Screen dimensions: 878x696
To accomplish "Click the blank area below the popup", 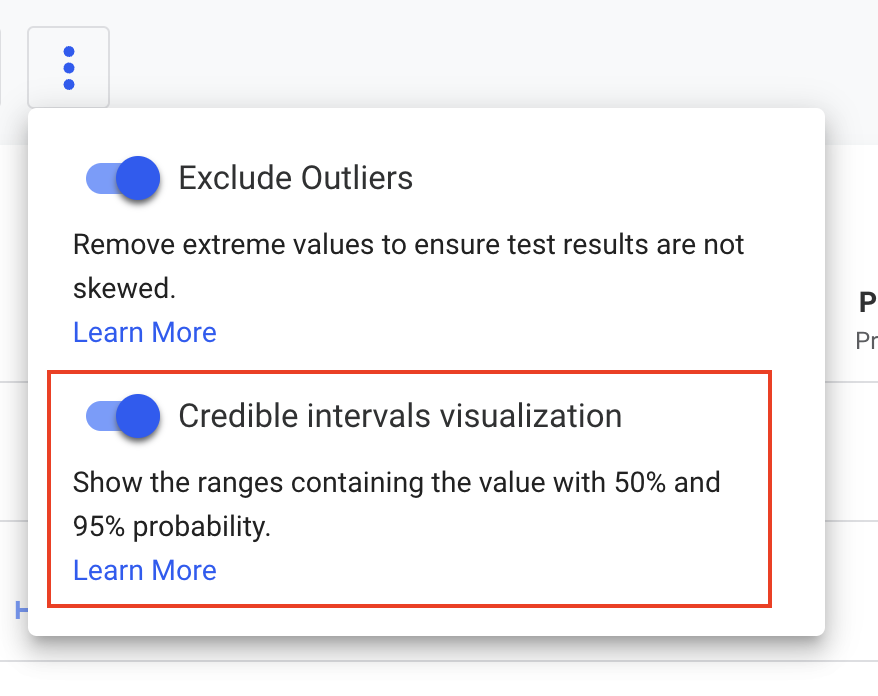I will [x=426, y=679].
